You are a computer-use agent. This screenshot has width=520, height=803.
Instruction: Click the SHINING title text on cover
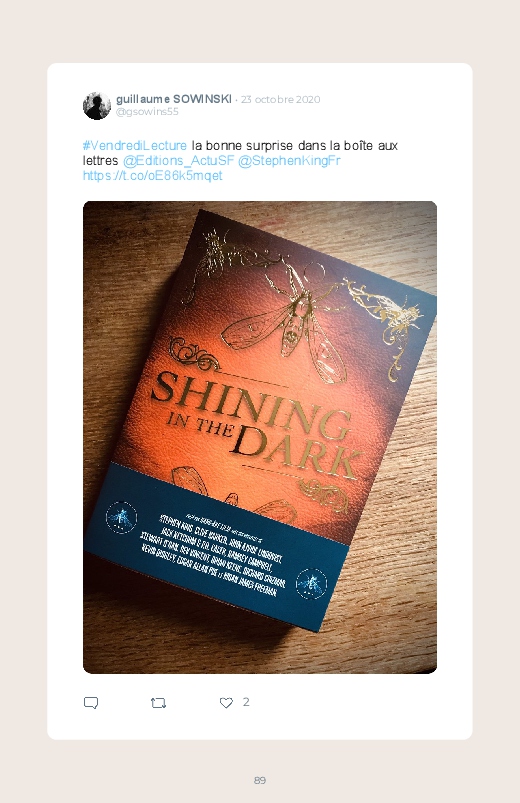pyautogui.click(x=250, y=406)
